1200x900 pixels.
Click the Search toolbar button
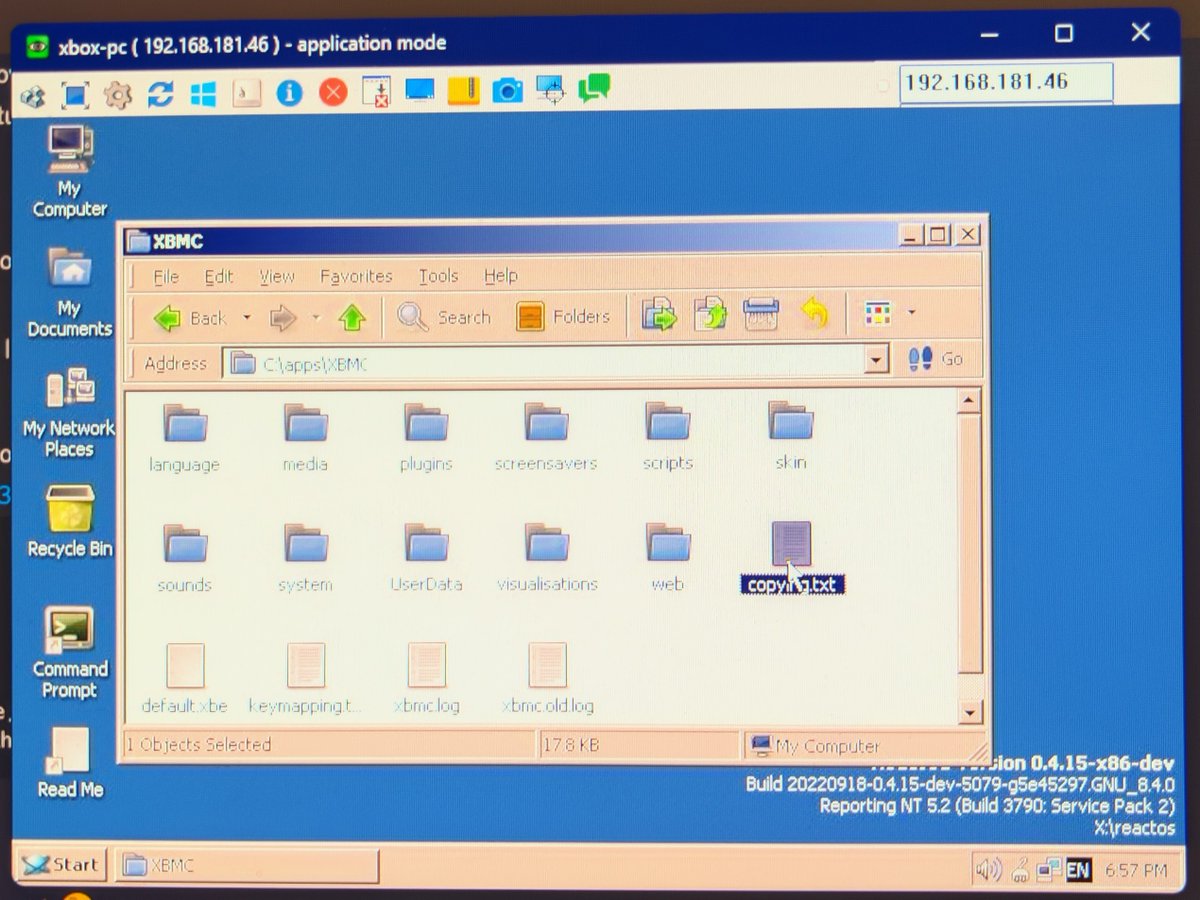(444, 317)
